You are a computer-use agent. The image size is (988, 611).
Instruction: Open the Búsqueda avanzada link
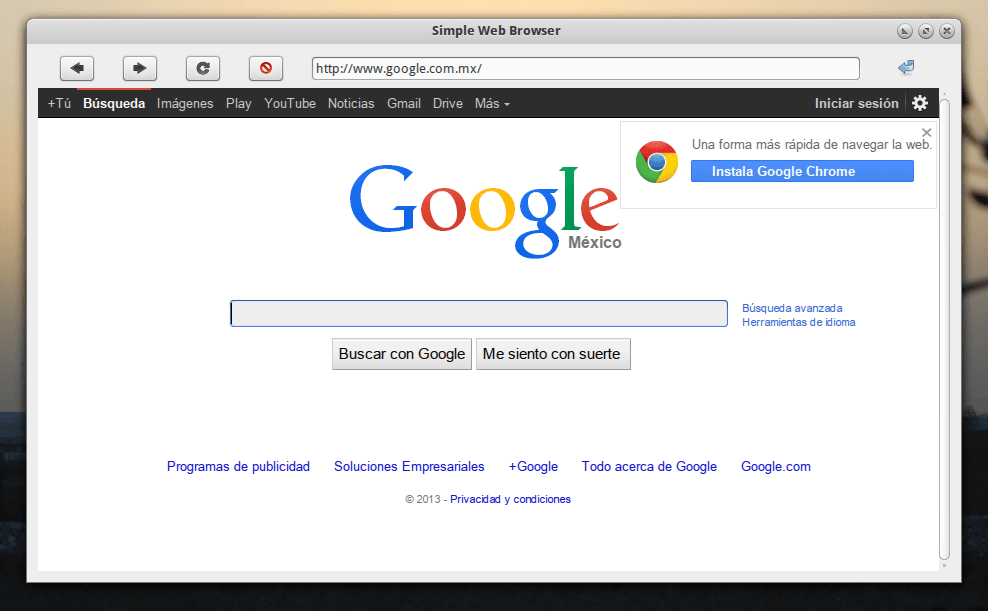pos(792,308)
